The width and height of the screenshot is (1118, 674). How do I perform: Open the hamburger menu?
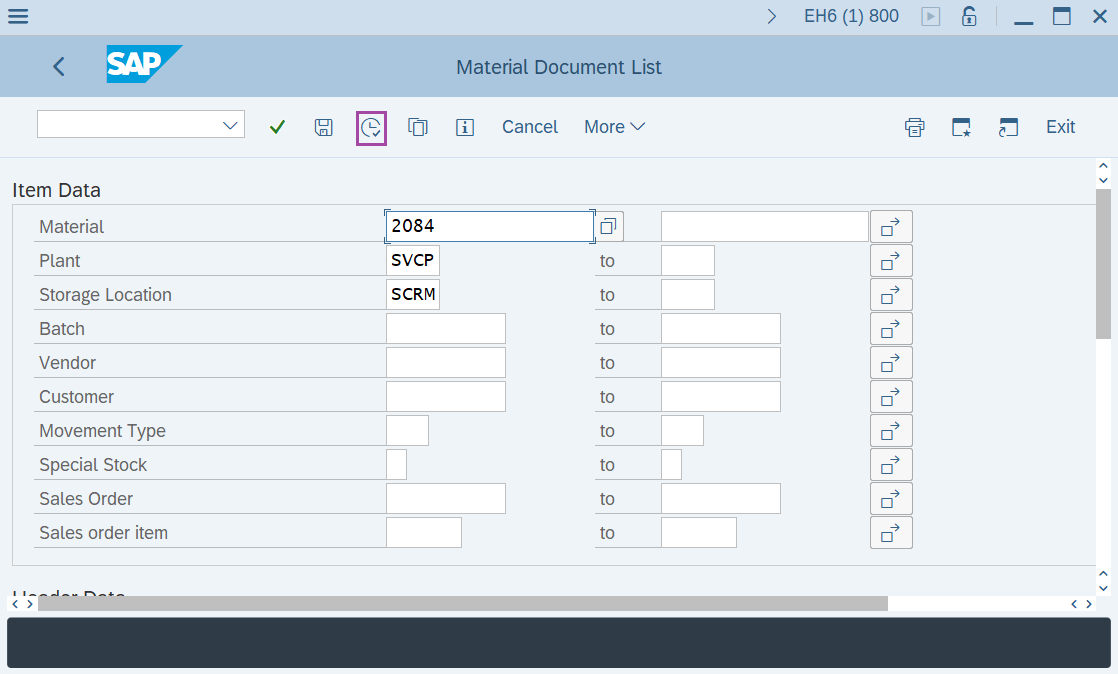[18, 16]
